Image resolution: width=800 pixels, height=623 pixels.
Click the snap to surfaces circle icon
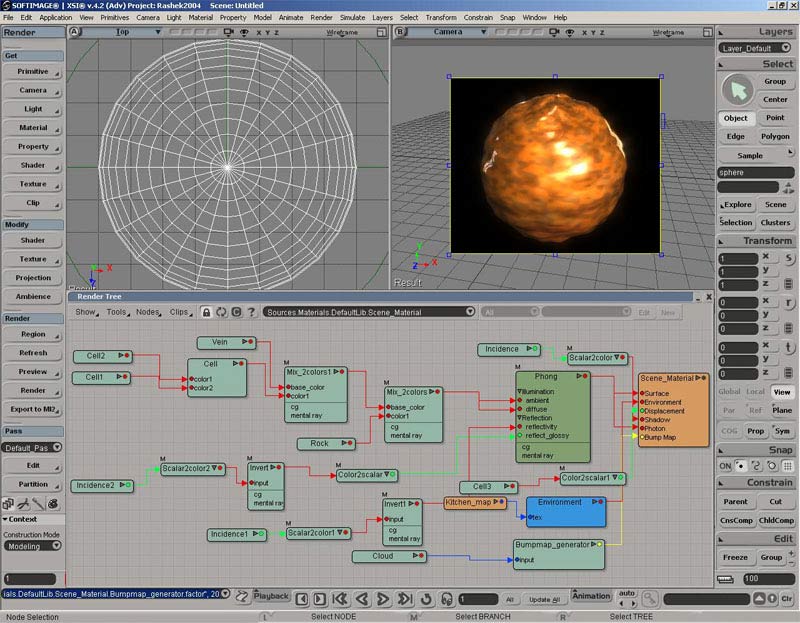coord(772,466)
